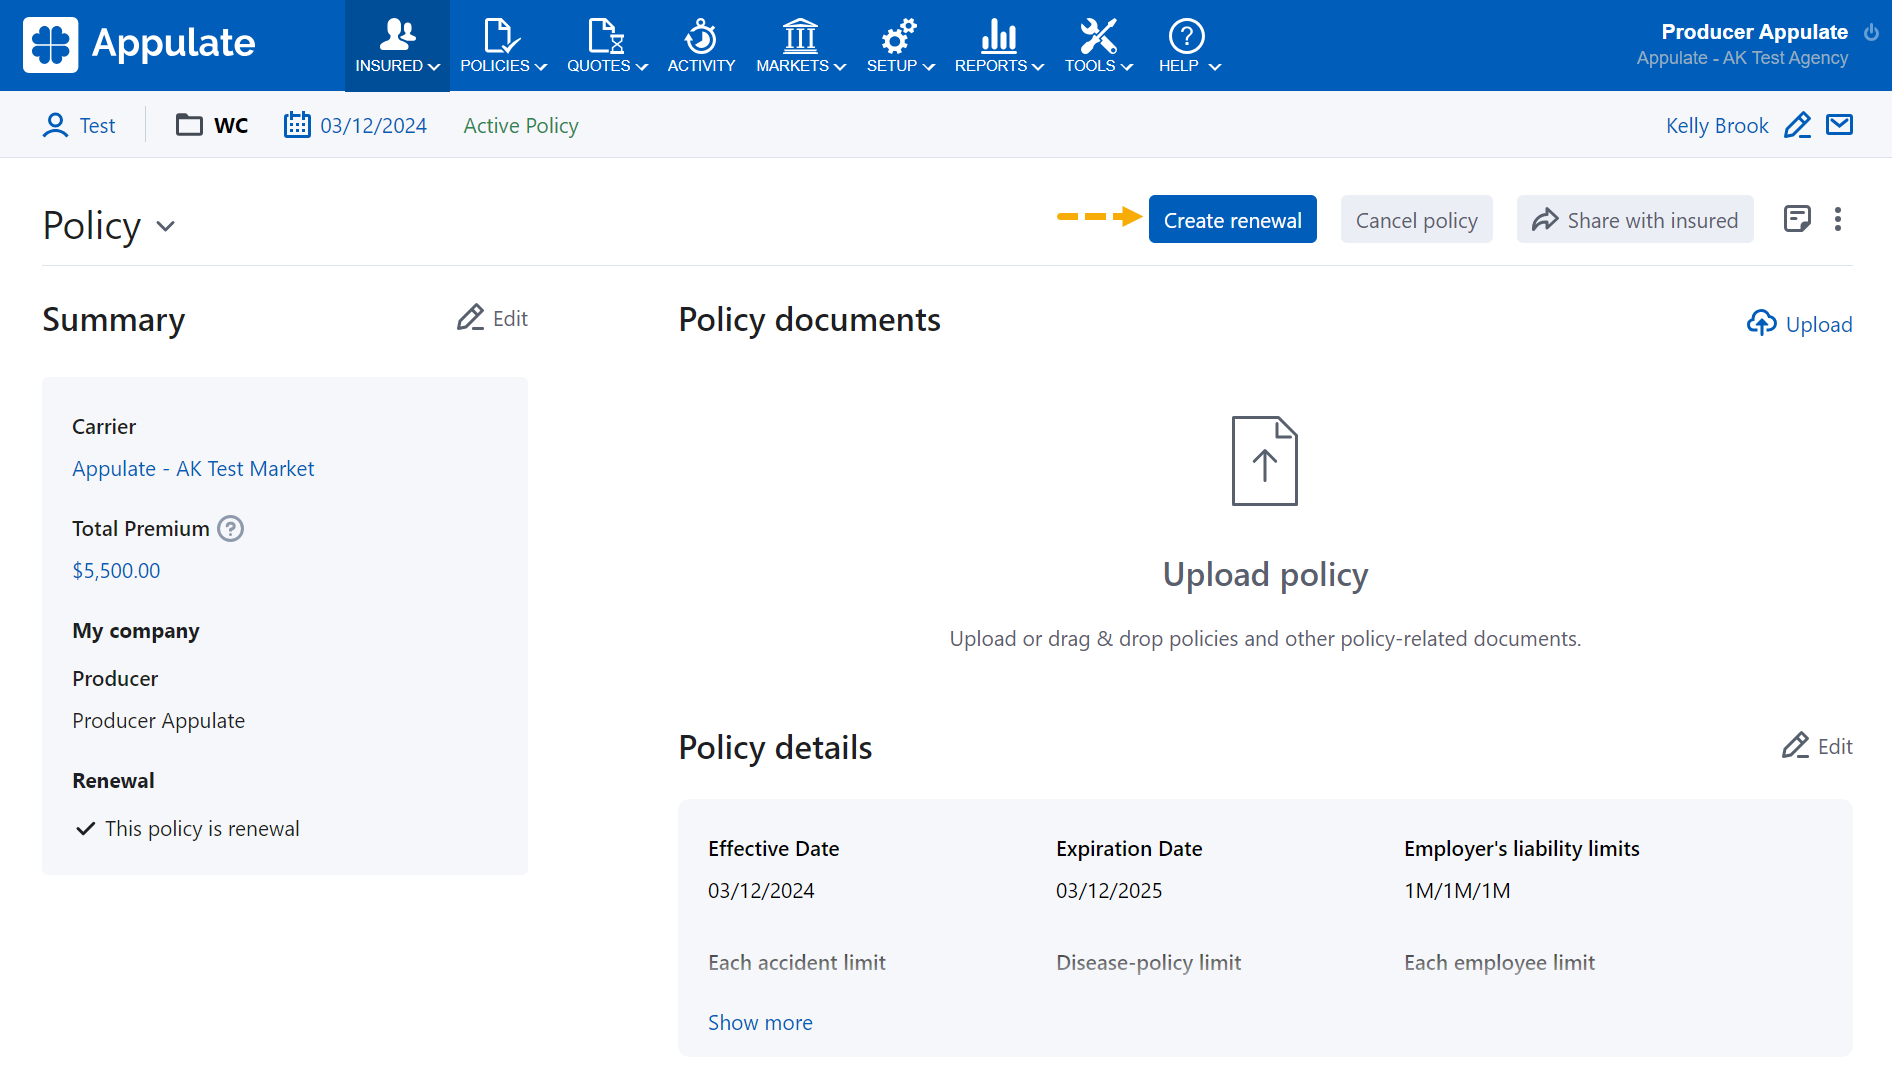Viewport: 1892px width, 1080px height.
Task: Click the calendar icon for 03/12/2024
Action: tap(297, 125)
